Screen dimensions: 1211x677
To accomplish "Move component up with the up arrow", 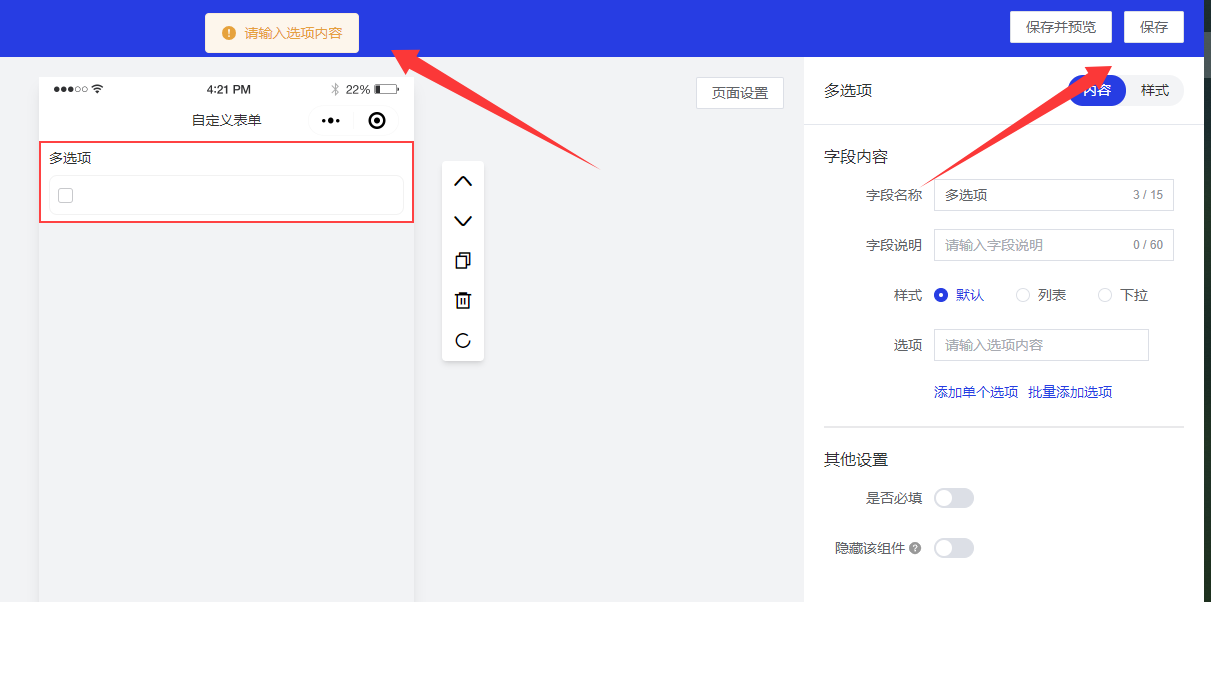I will pos(463,181).
